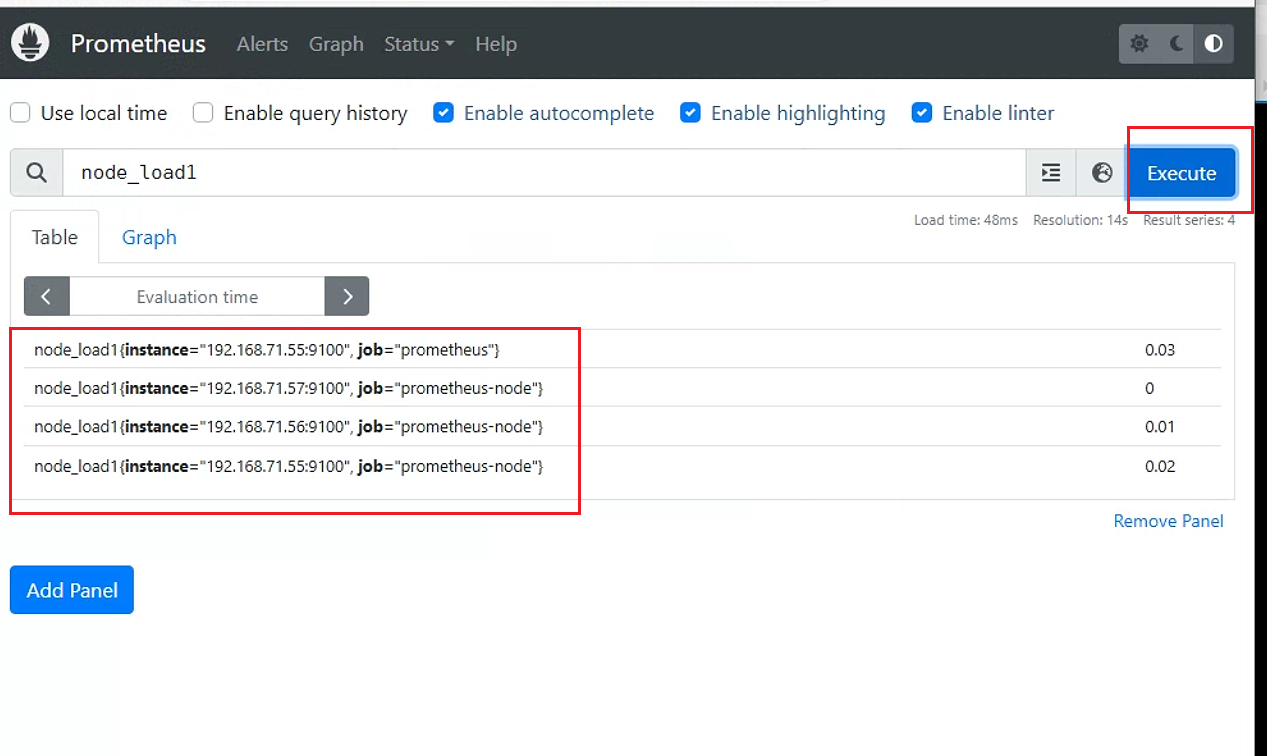Screen dimensions: 1267x756
Task: Select the browser-preferred theme half-circle icon
Action: 1214,44
